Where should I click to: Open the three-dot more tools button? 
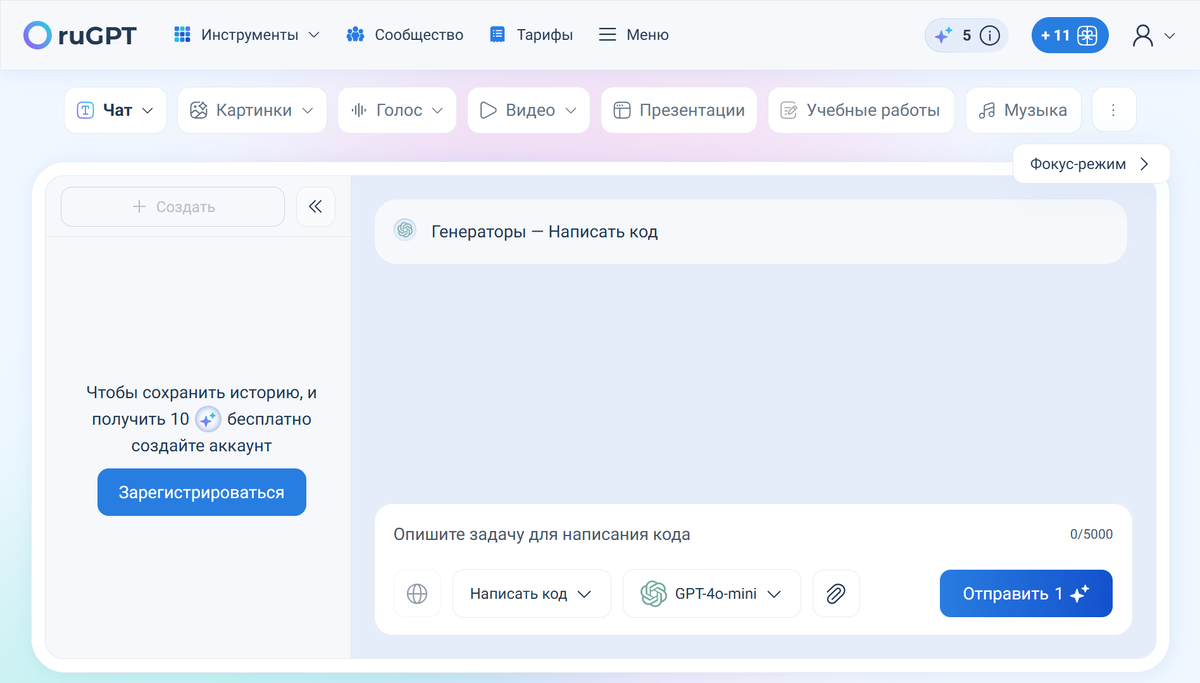pyautogui.click(x=1114, y=110)
